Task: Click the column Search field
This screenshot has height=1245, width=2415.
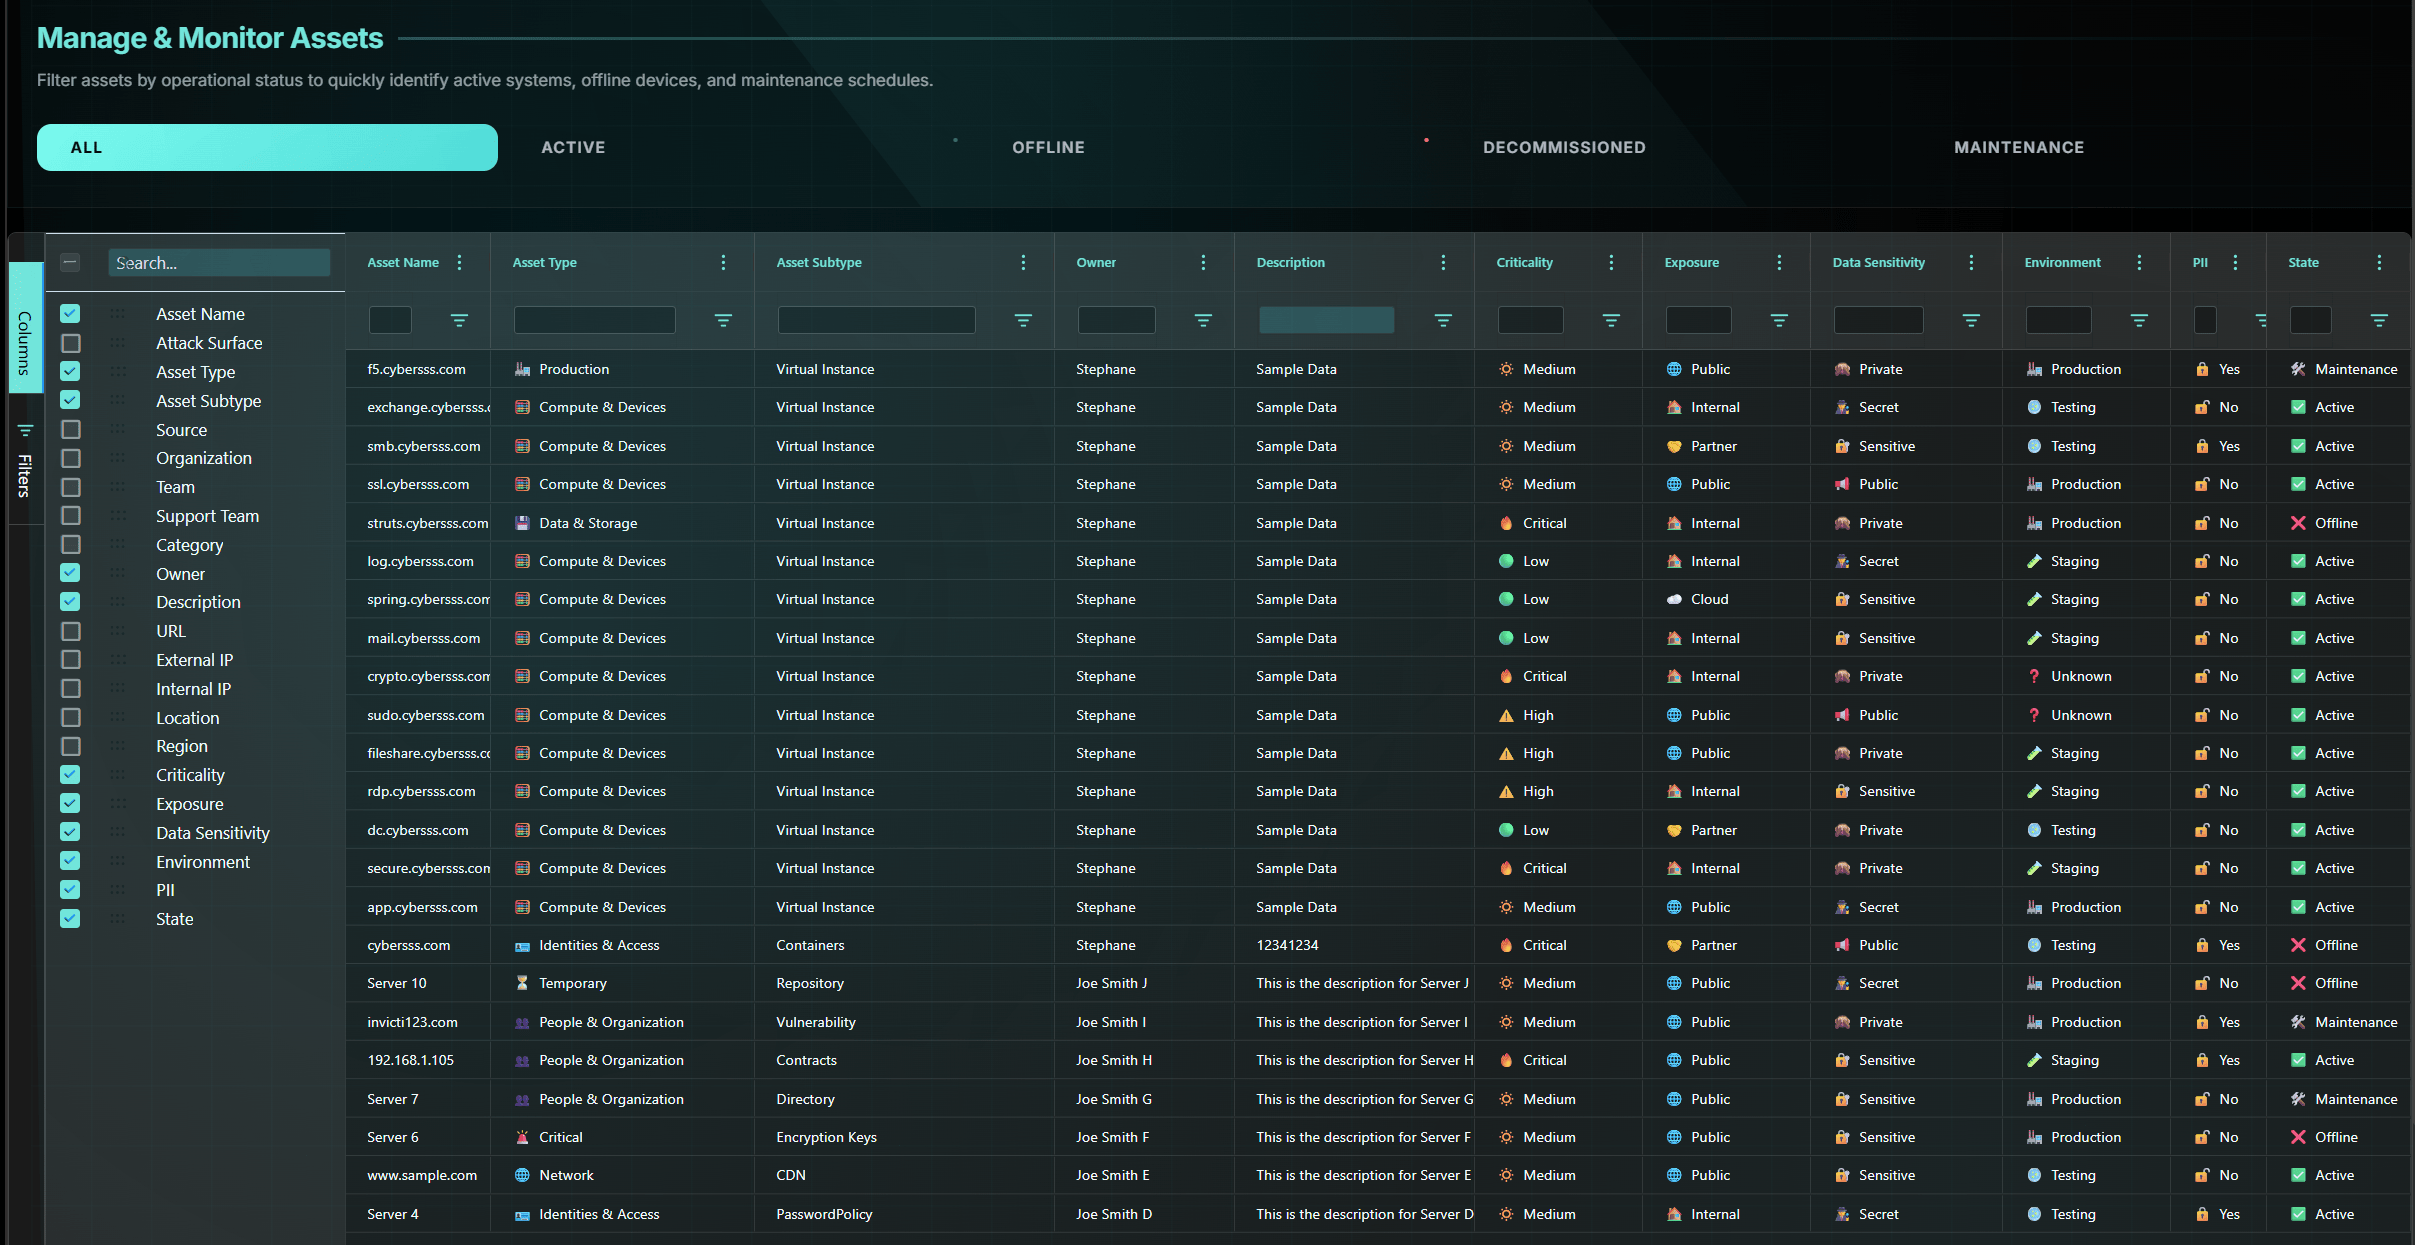Action: click(x=219, y=263)
